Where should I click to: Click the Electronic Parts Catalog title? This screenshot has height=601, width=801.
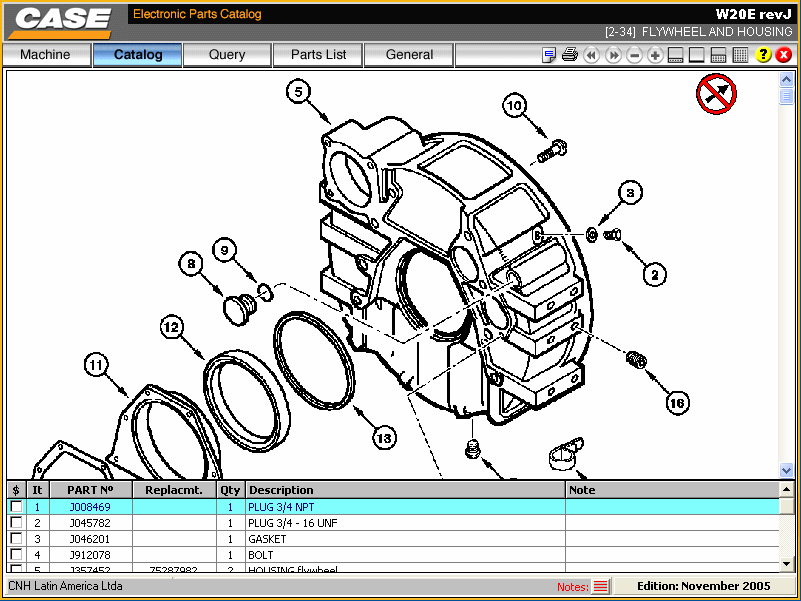(x=197, y=14)
